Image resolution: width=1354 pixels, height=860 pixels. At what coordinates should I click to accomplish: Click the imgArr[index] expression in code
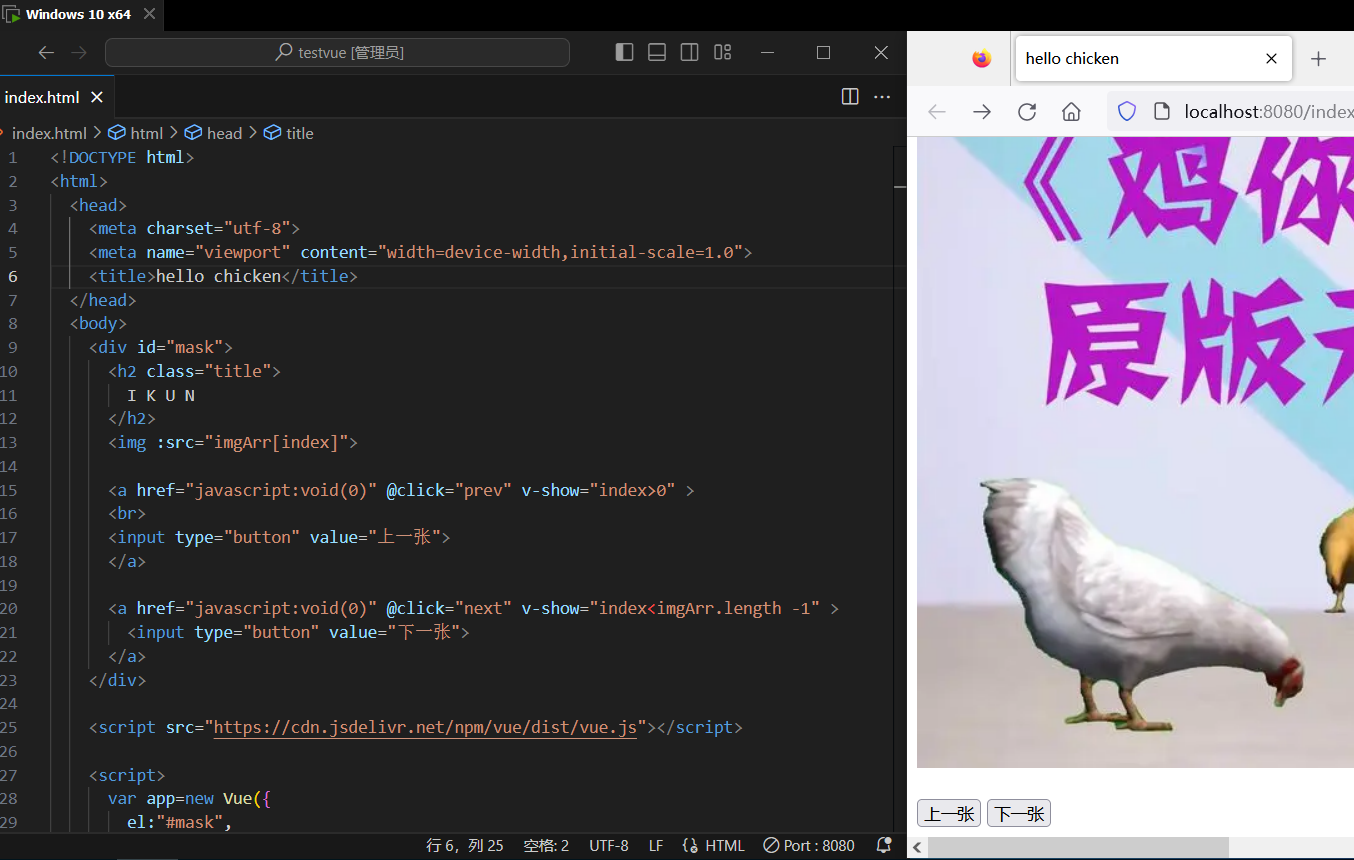click(280, 442)
